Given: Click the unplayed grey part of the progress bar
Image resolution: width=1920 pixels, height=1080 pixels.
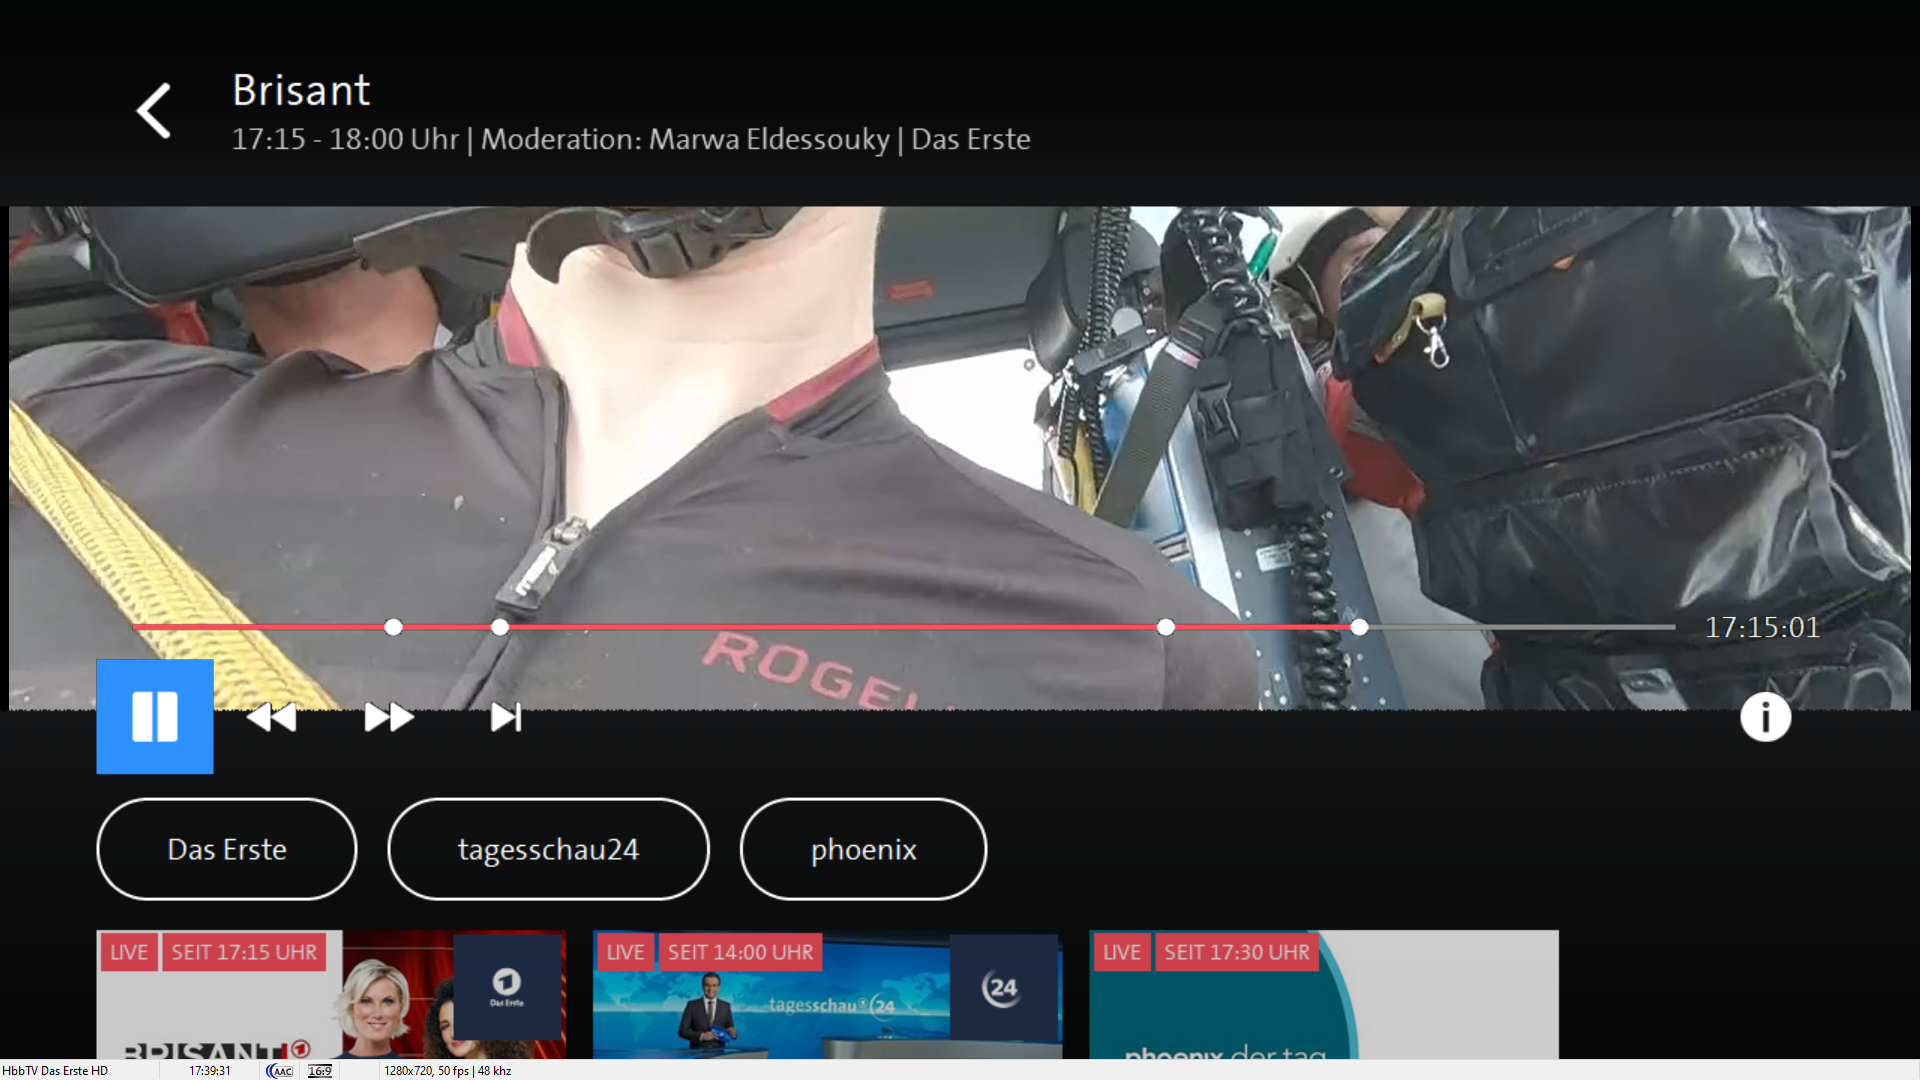Looking at the screenshot, I should (1522, 627).
